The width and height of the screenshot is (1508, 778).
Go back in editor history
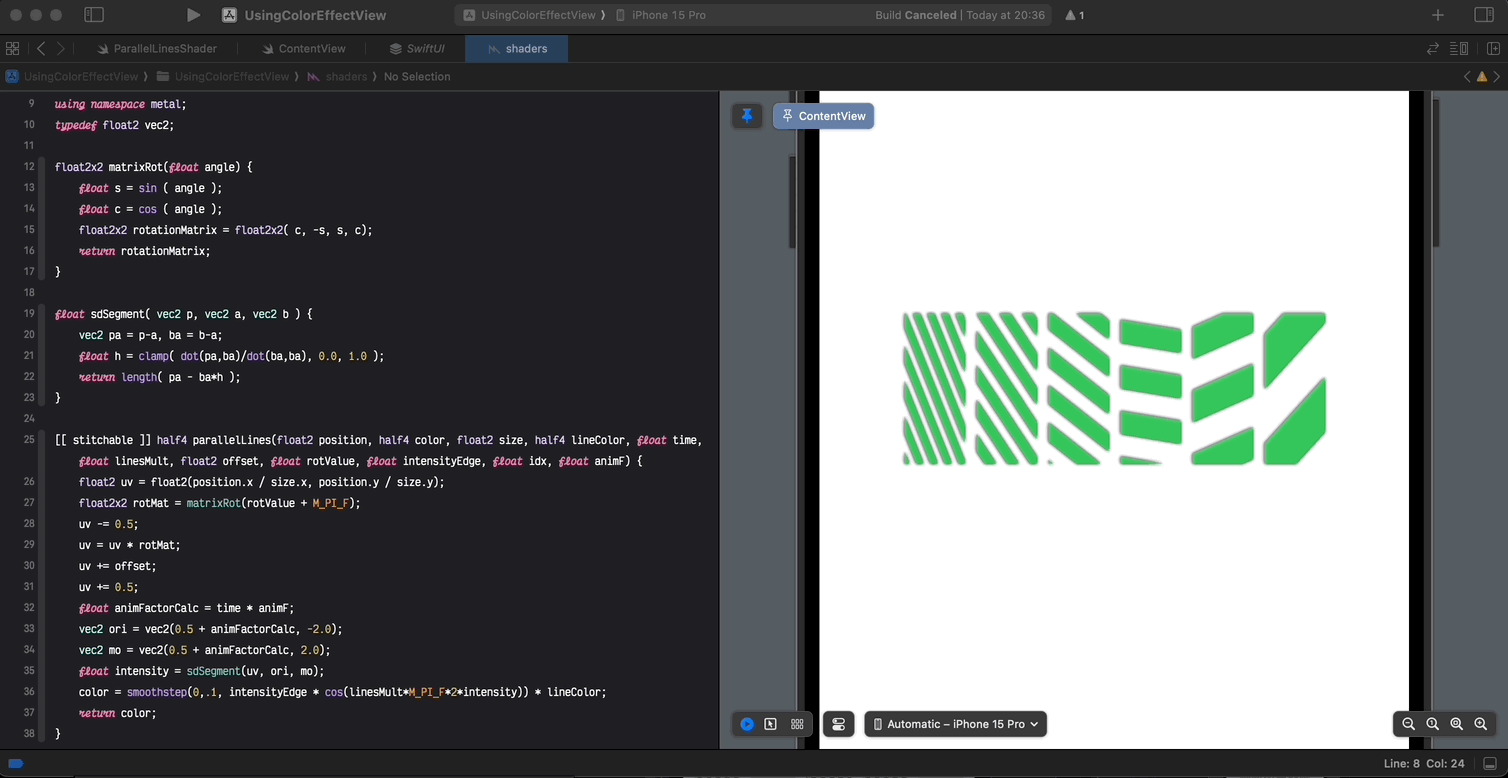[x=41, y=48]
